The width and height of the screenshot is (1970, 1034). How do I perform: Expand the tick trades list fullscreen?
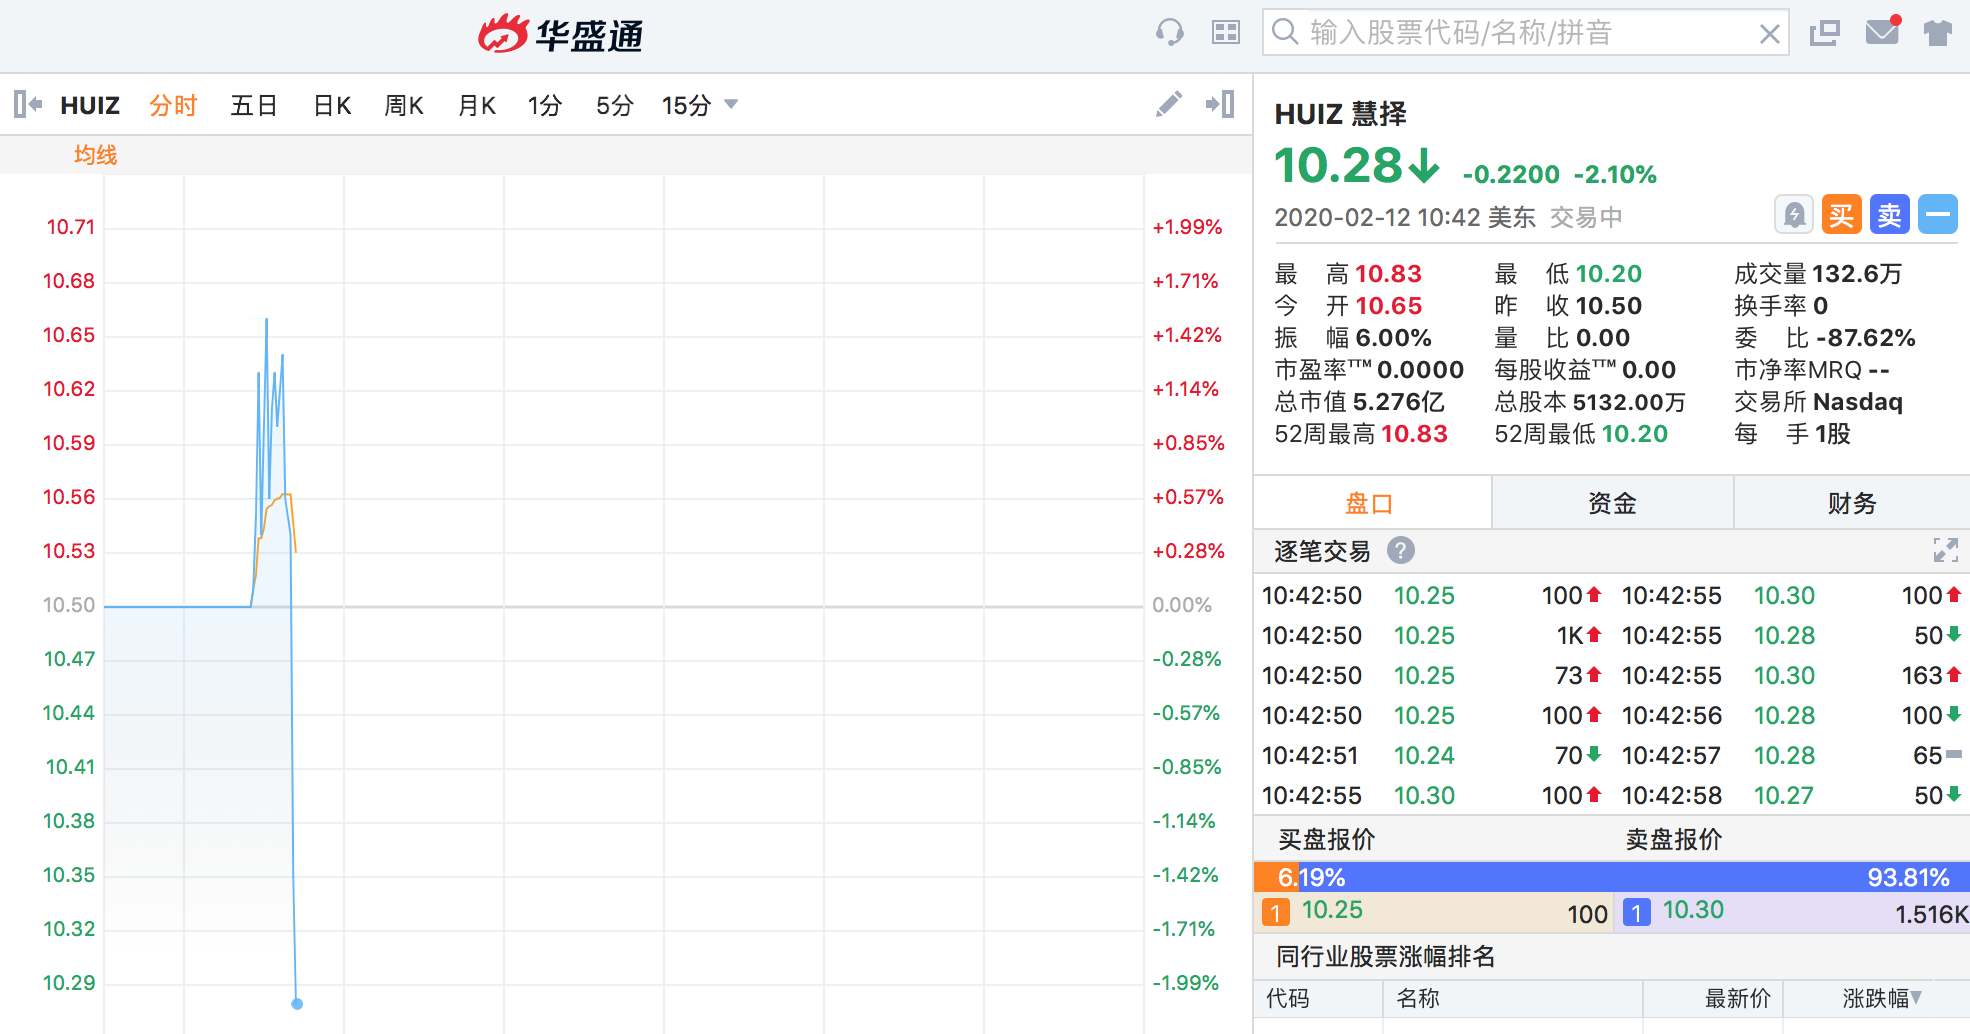click(1945, 550)
